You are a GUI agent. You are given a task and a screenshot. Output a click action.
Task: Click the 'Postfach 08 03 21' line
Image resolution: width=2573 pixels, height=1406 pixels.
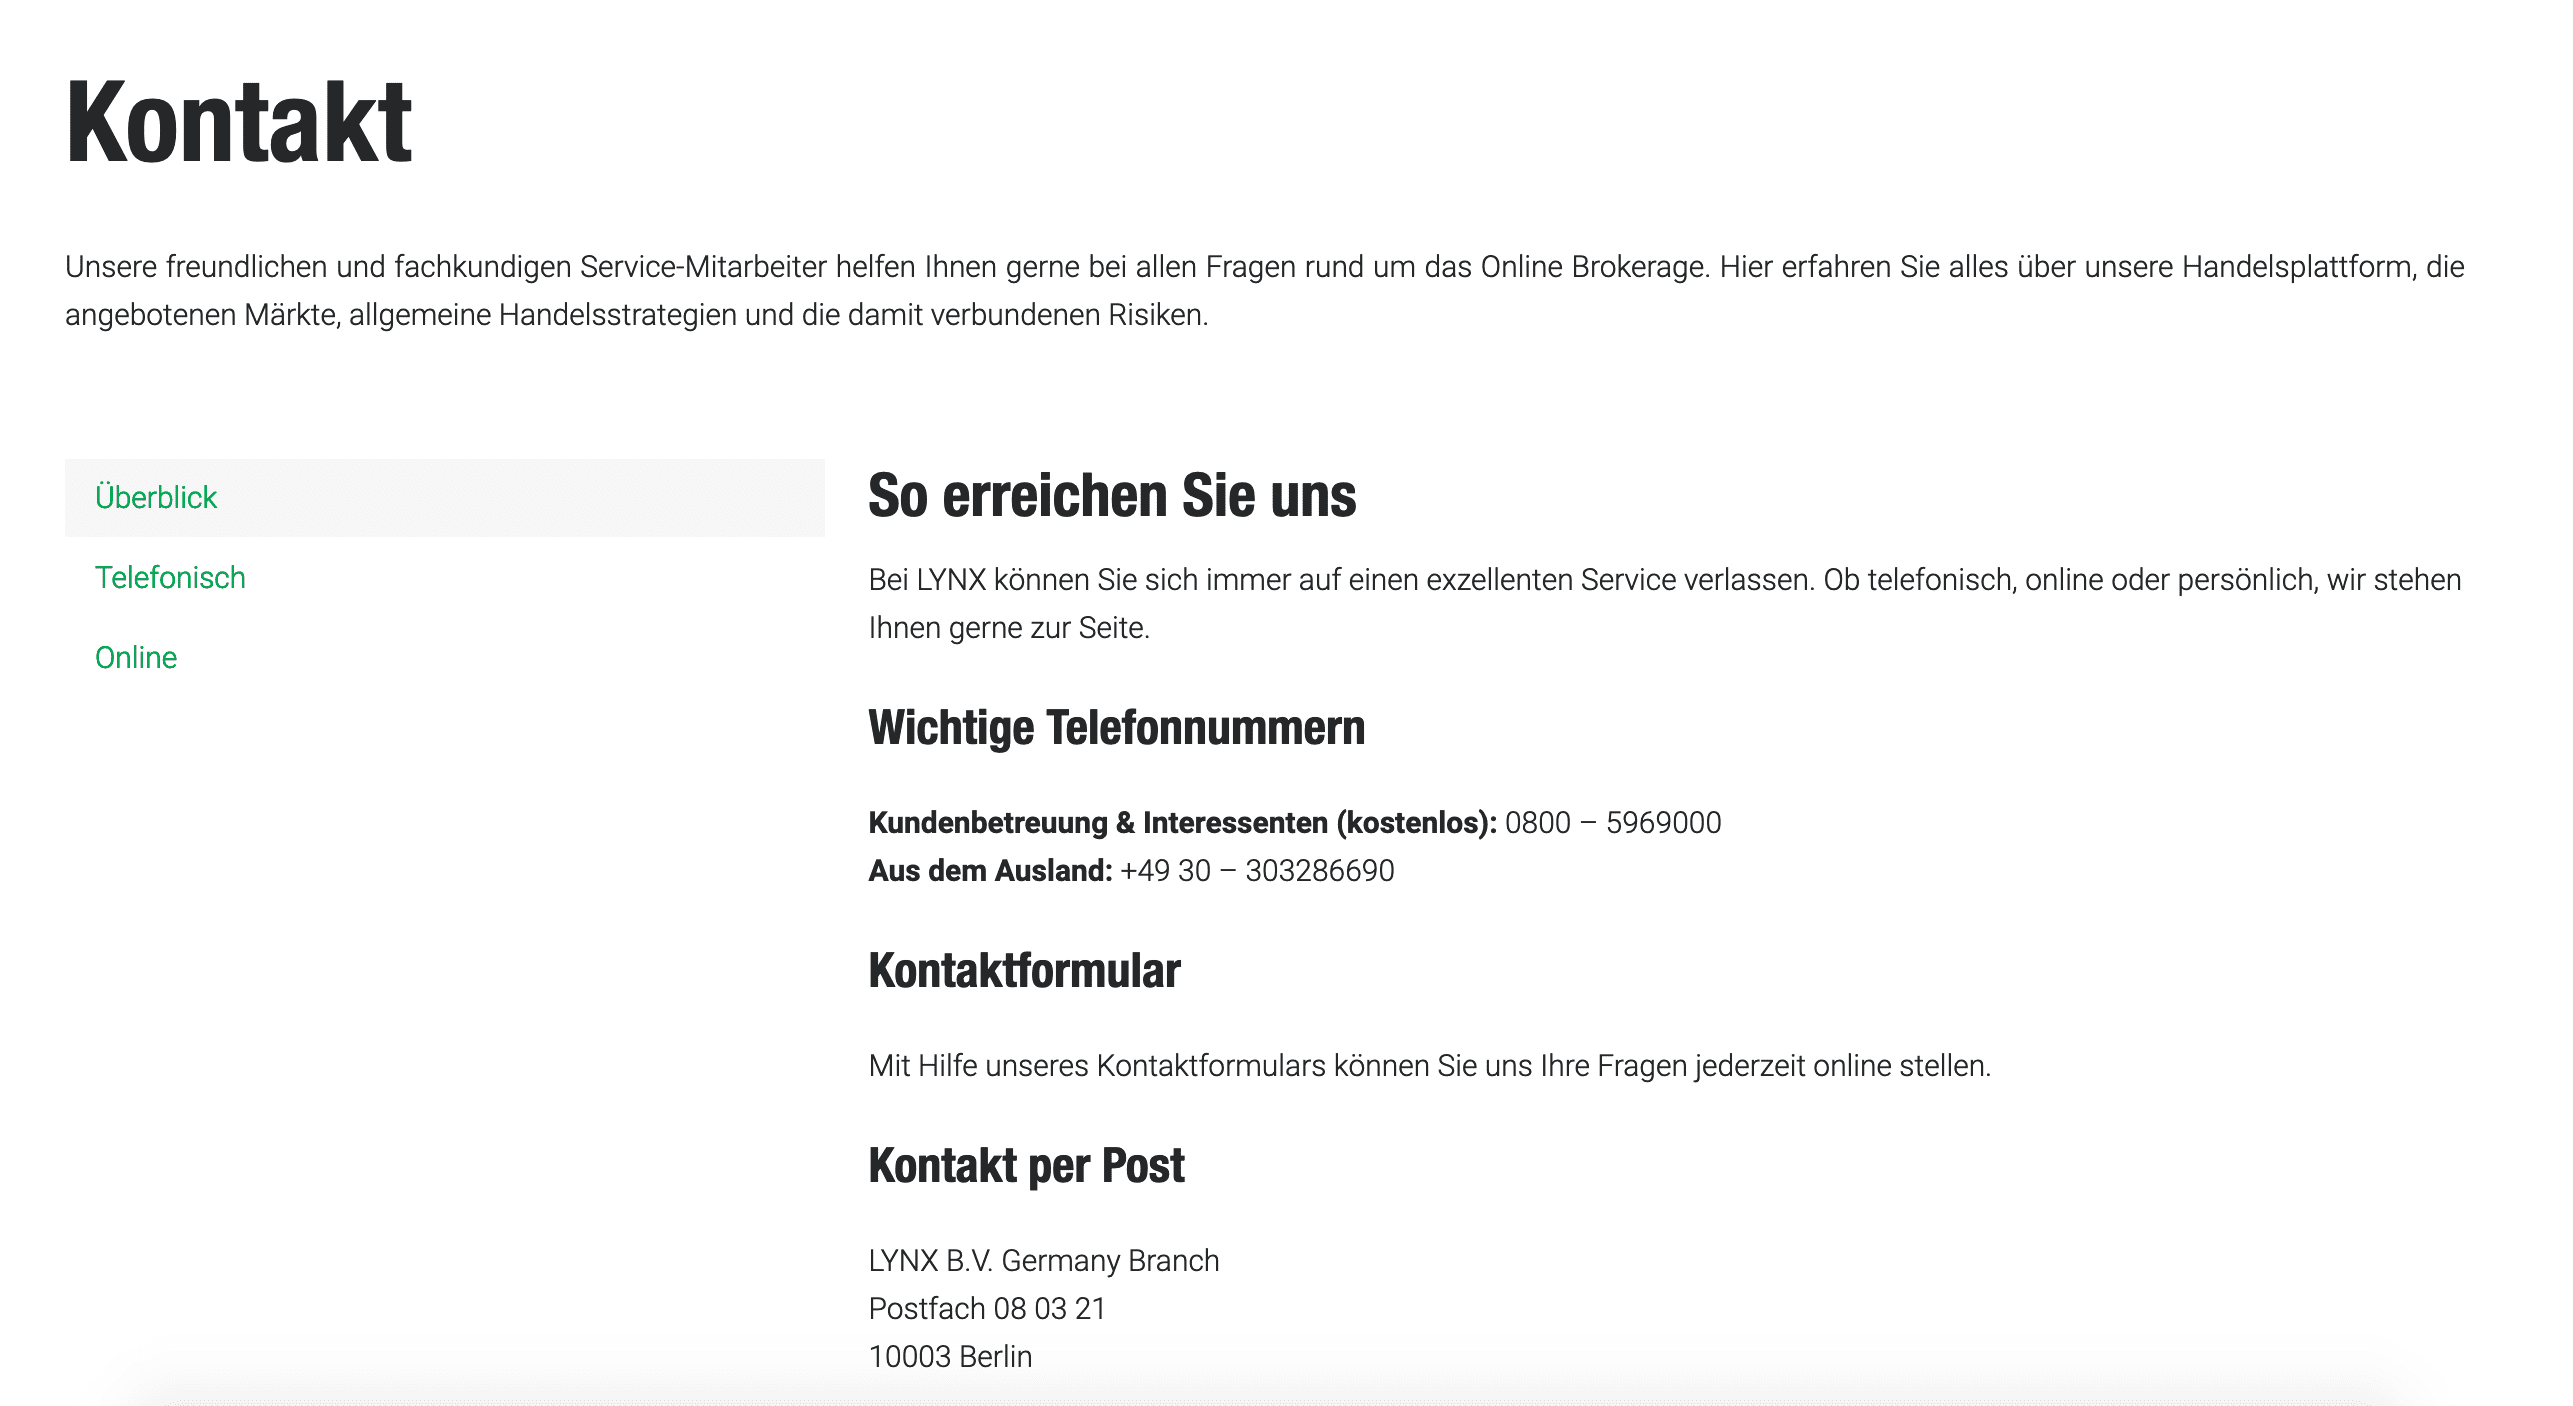986,1308
